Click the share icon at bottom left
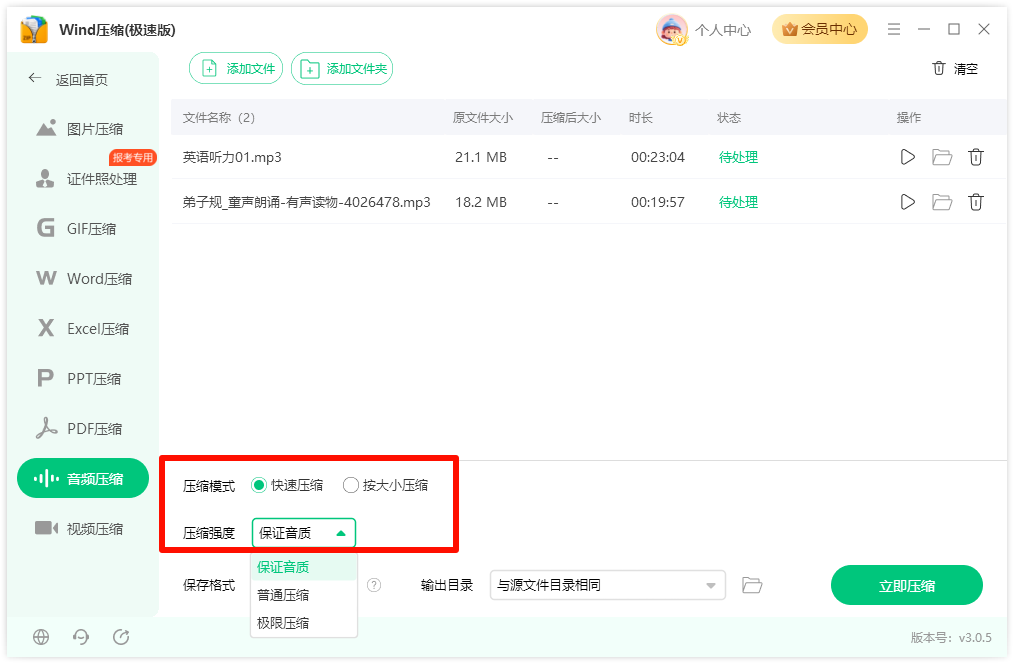1014x664 pixels. tap(121, 637)
